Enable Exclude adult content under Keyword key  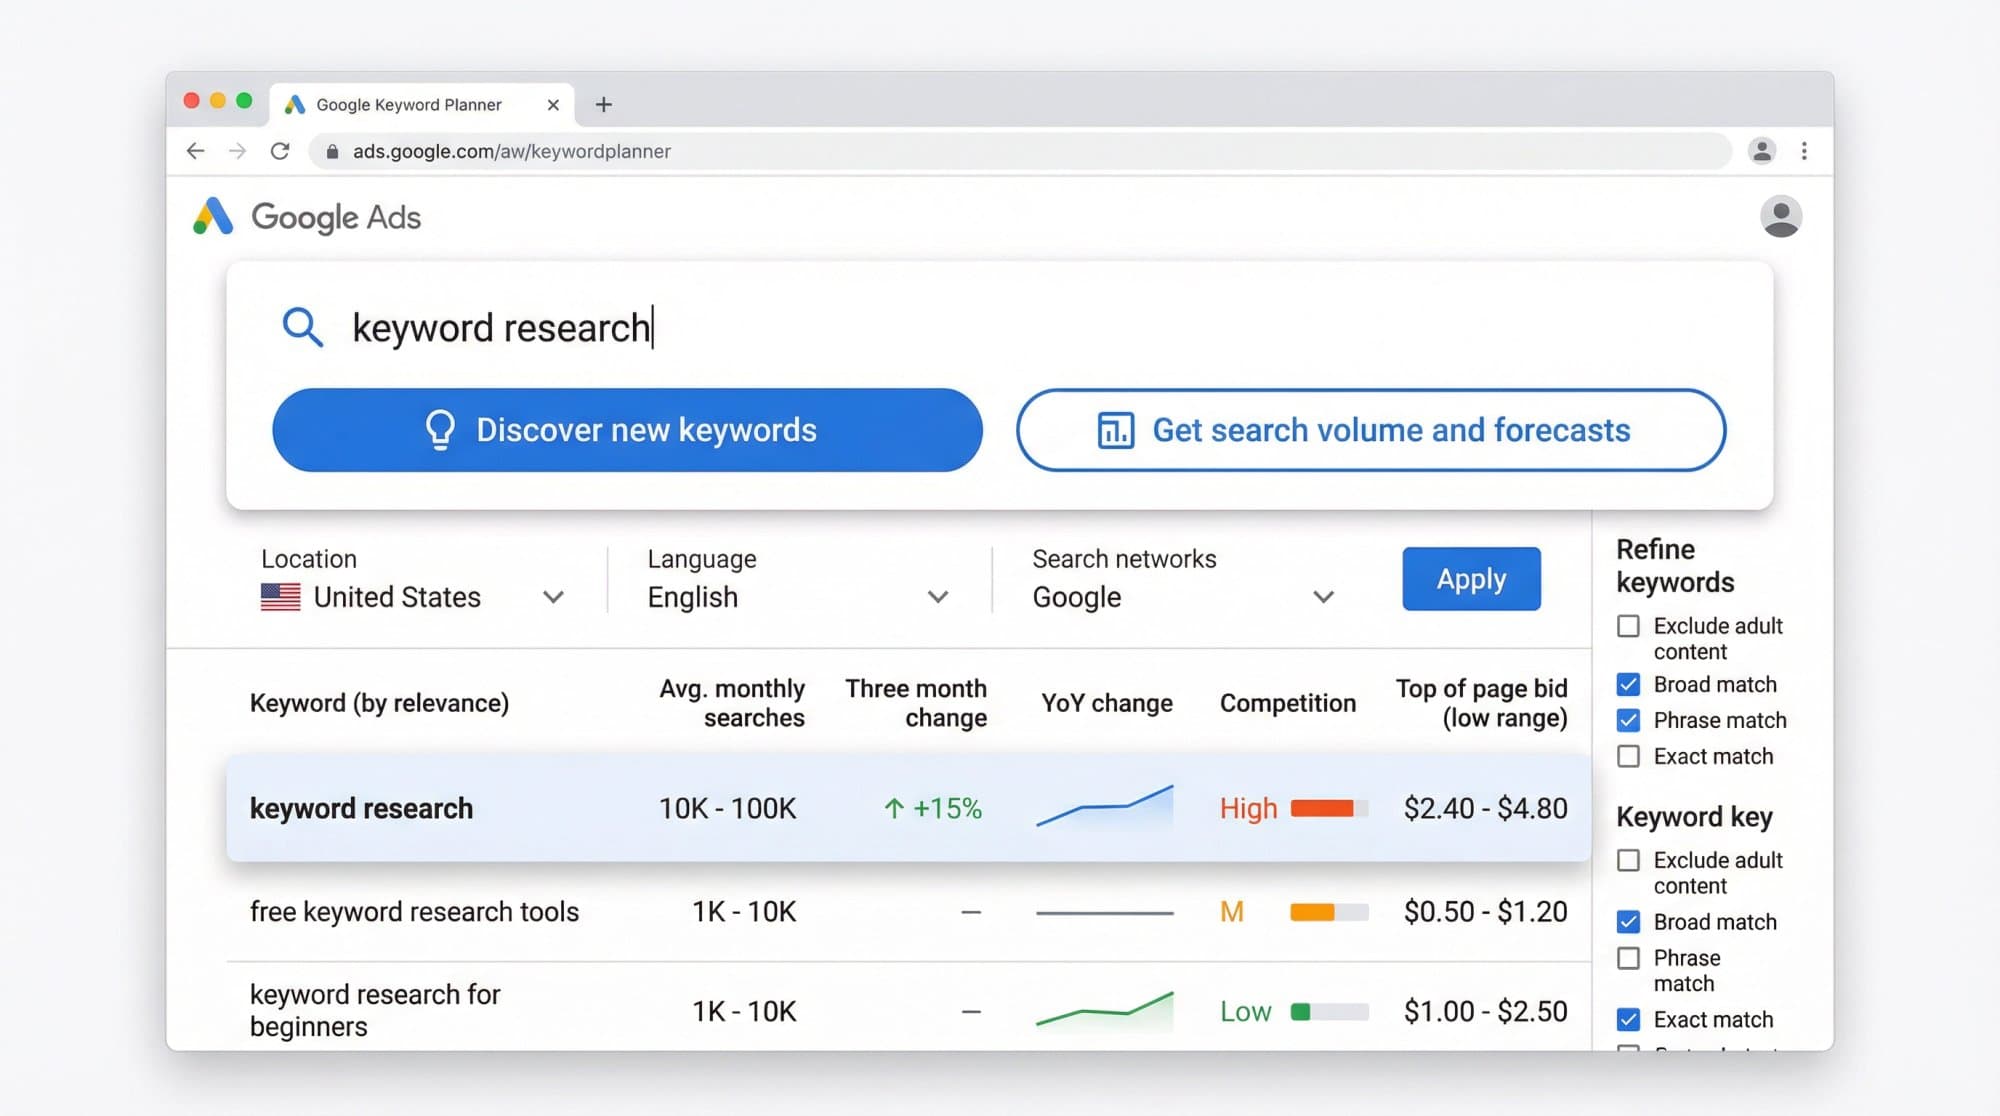click(1628, 860)
